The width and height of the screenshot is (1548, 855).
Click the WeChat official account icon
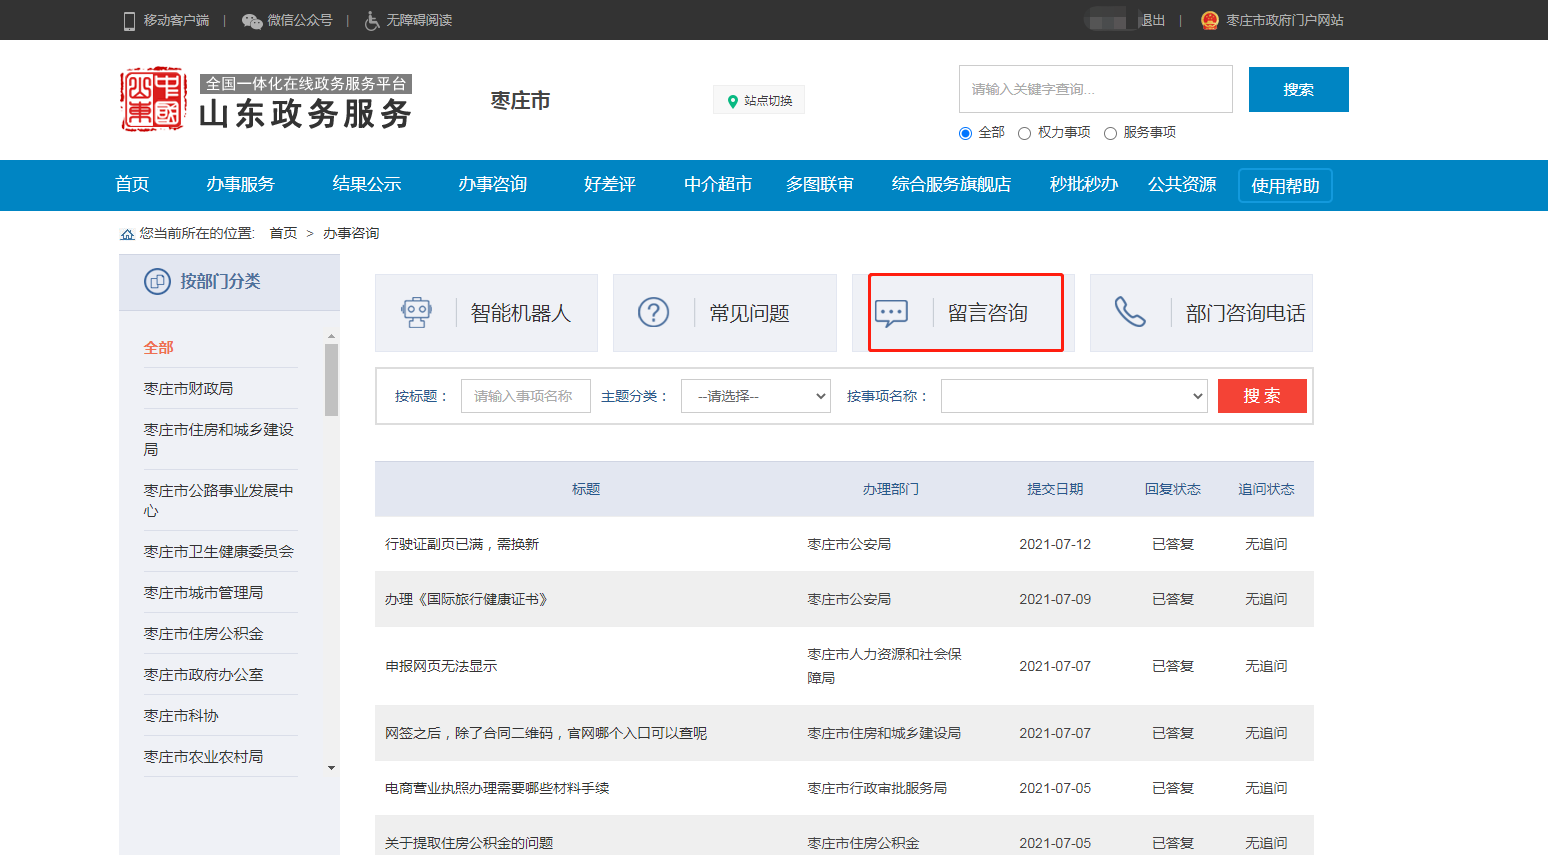(252, 21)
